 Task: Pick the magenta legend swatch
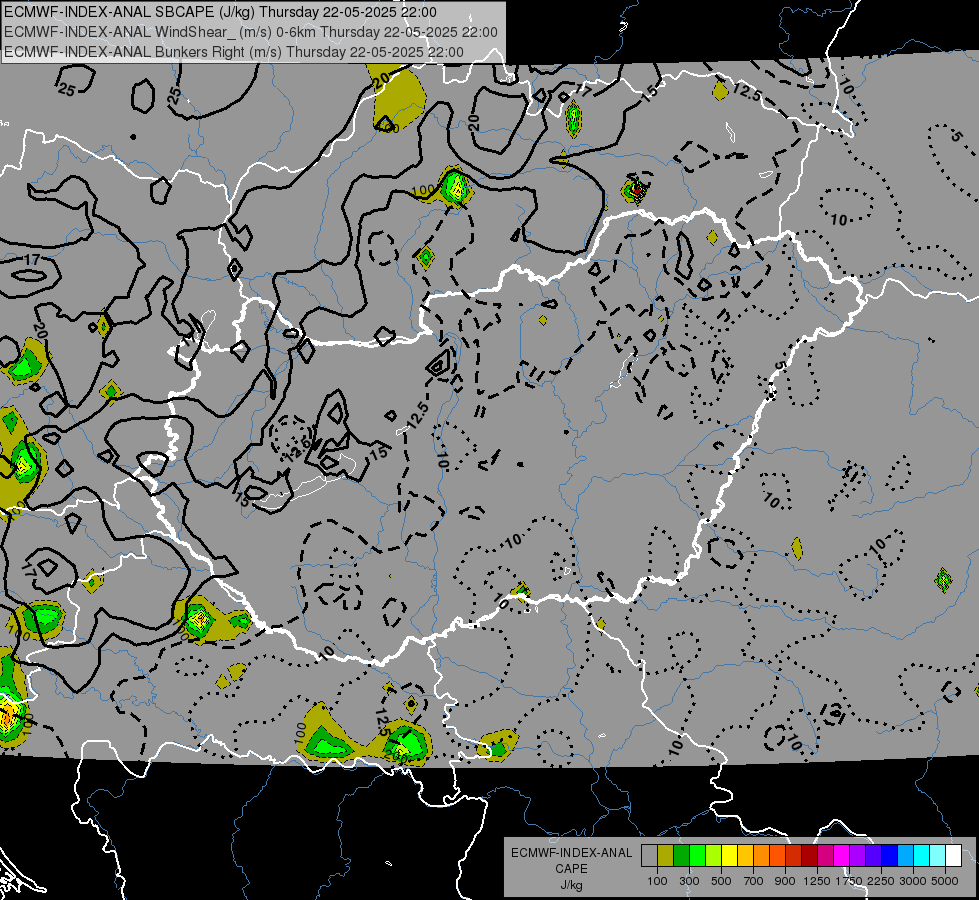[x=842, y=856]
